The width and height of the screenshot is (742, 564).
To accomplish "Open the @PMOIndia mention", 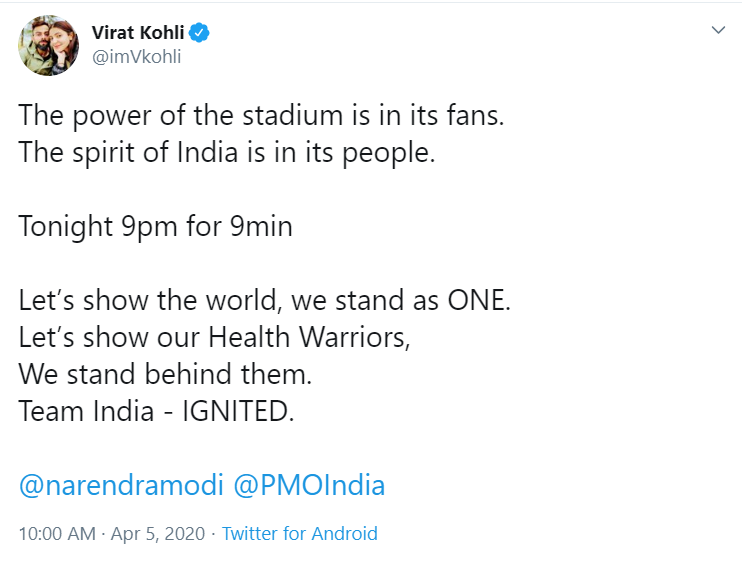I will click(309, 486).
